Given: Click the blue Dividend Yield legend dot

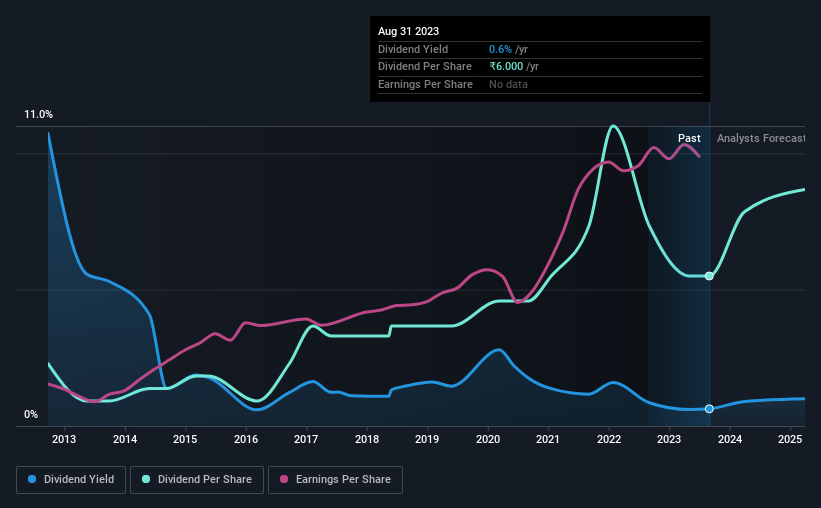Looking at the screenshot, I should pos(32,479).
